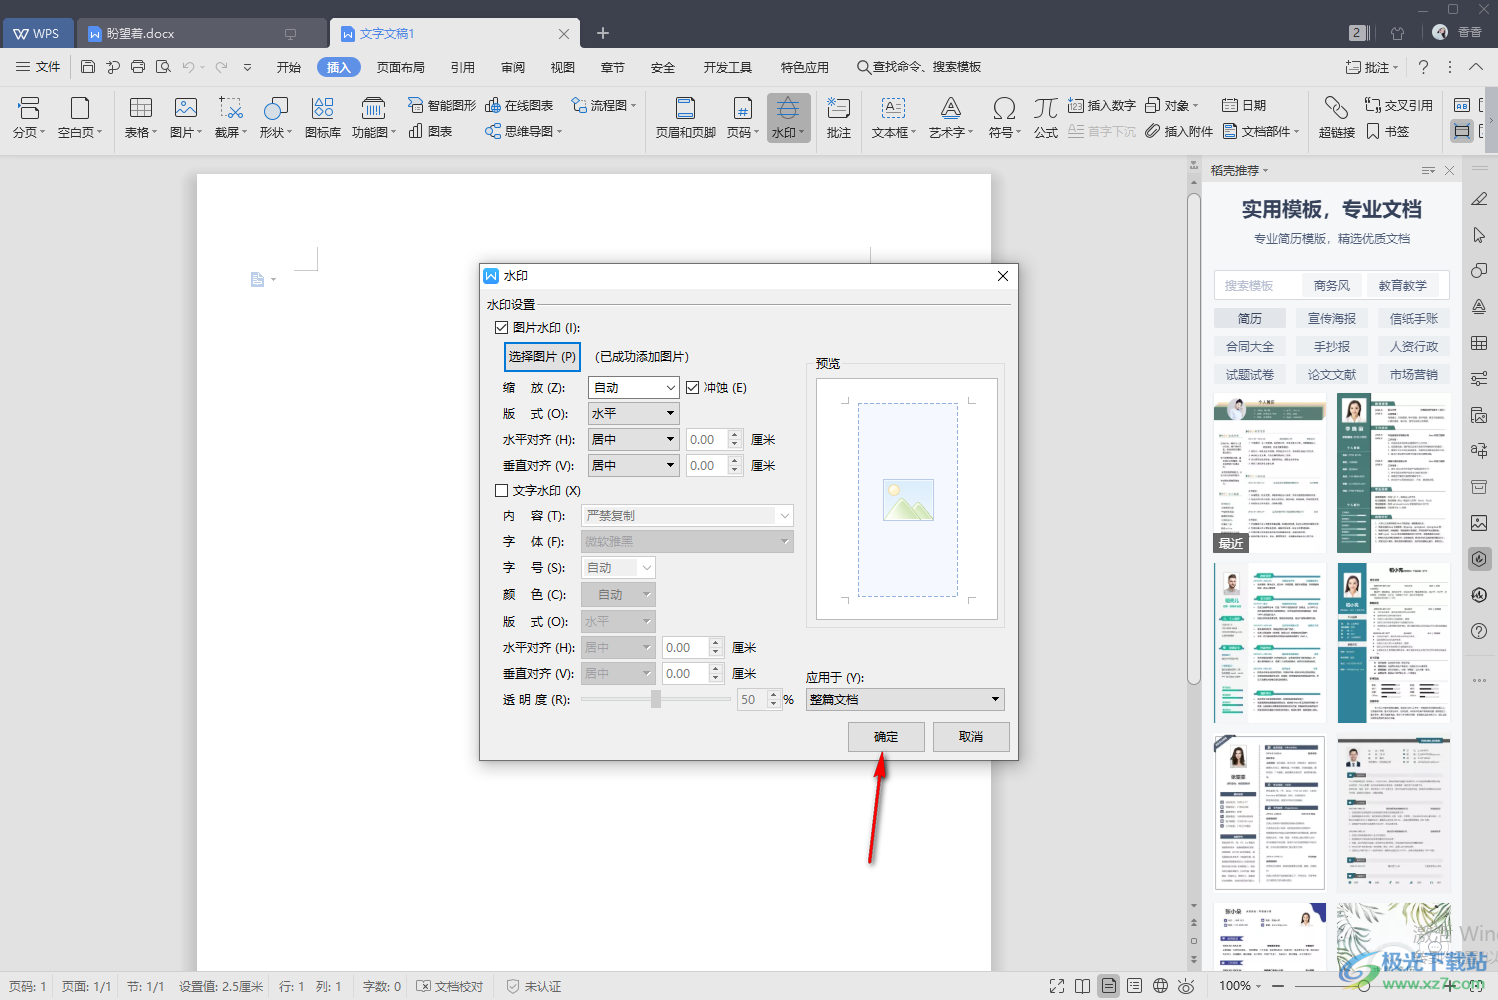Viewport: 1498px width, 1000px height.
Task: Choose the Contracts (合同大全) template category
Action: click(x=1250, y=346)
